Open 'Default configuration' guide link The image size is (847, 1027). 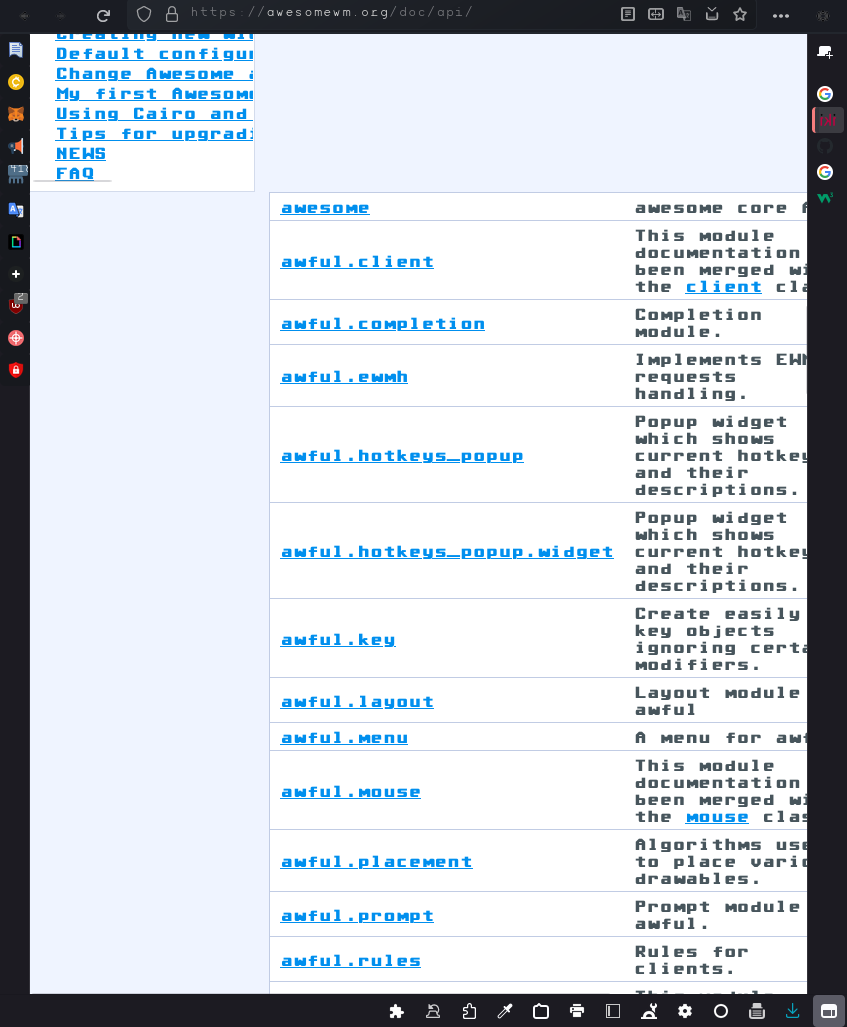pos(155,54)
